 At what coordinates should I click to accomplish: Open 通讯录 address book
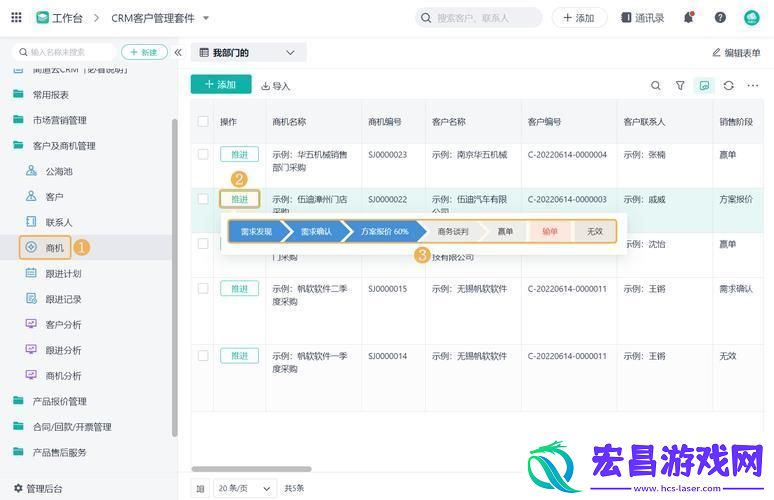tap(642, 18)
